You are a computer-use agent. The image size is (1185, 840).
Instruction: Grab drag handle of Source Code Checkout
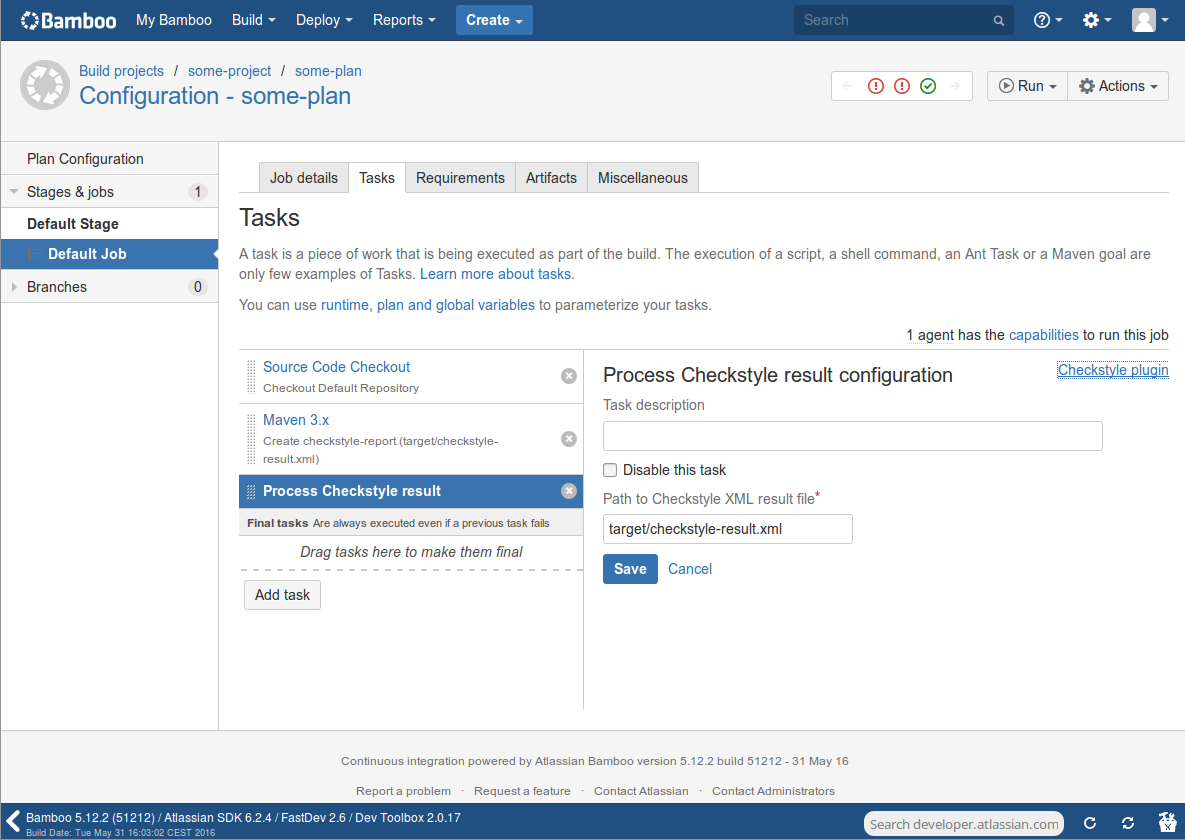252,377
